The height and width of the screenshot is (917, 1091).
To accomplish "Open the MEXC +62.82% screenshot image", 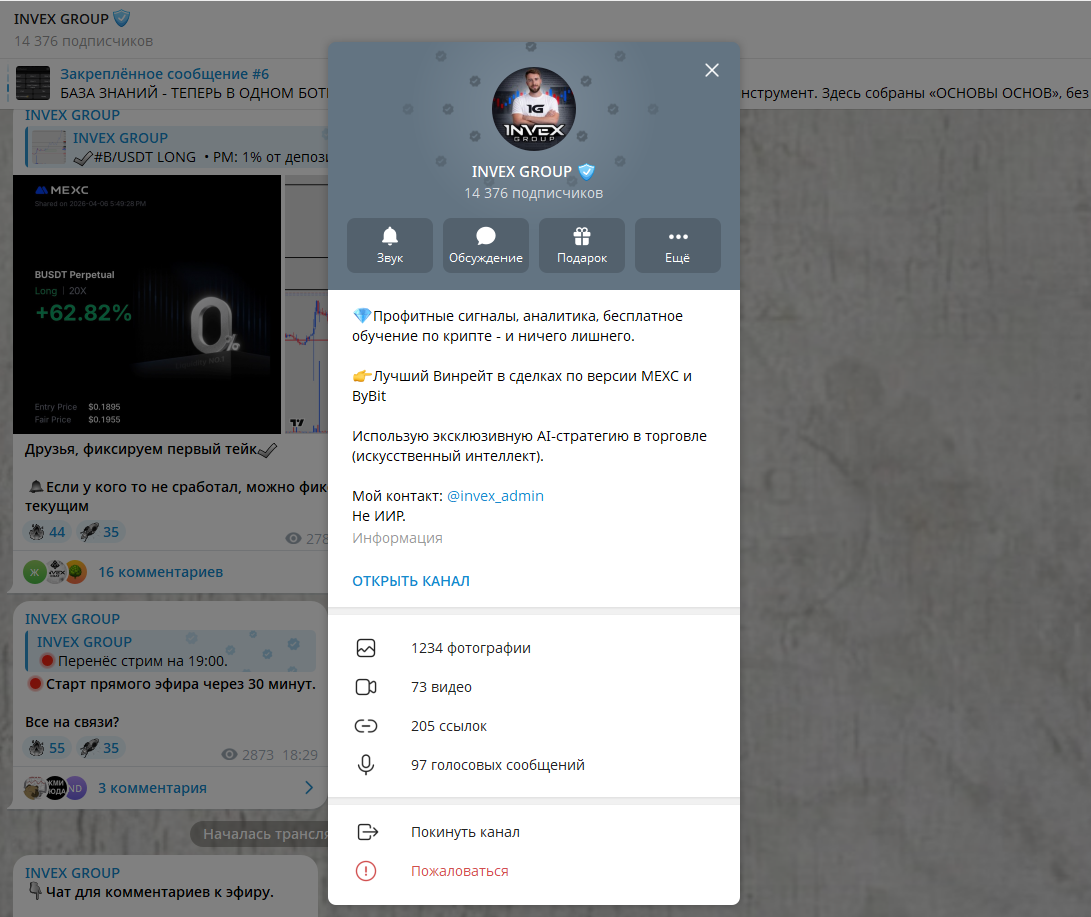I will [x=147, y=304].
